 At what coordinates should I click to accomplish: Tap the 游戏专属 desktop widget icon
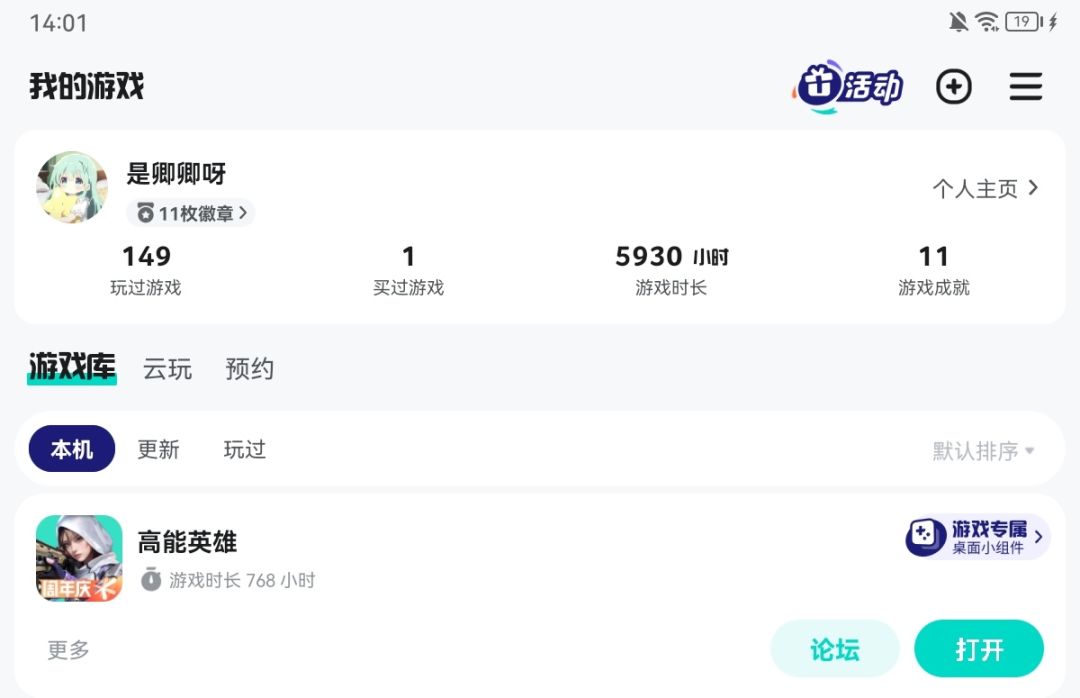click(924, 537)
